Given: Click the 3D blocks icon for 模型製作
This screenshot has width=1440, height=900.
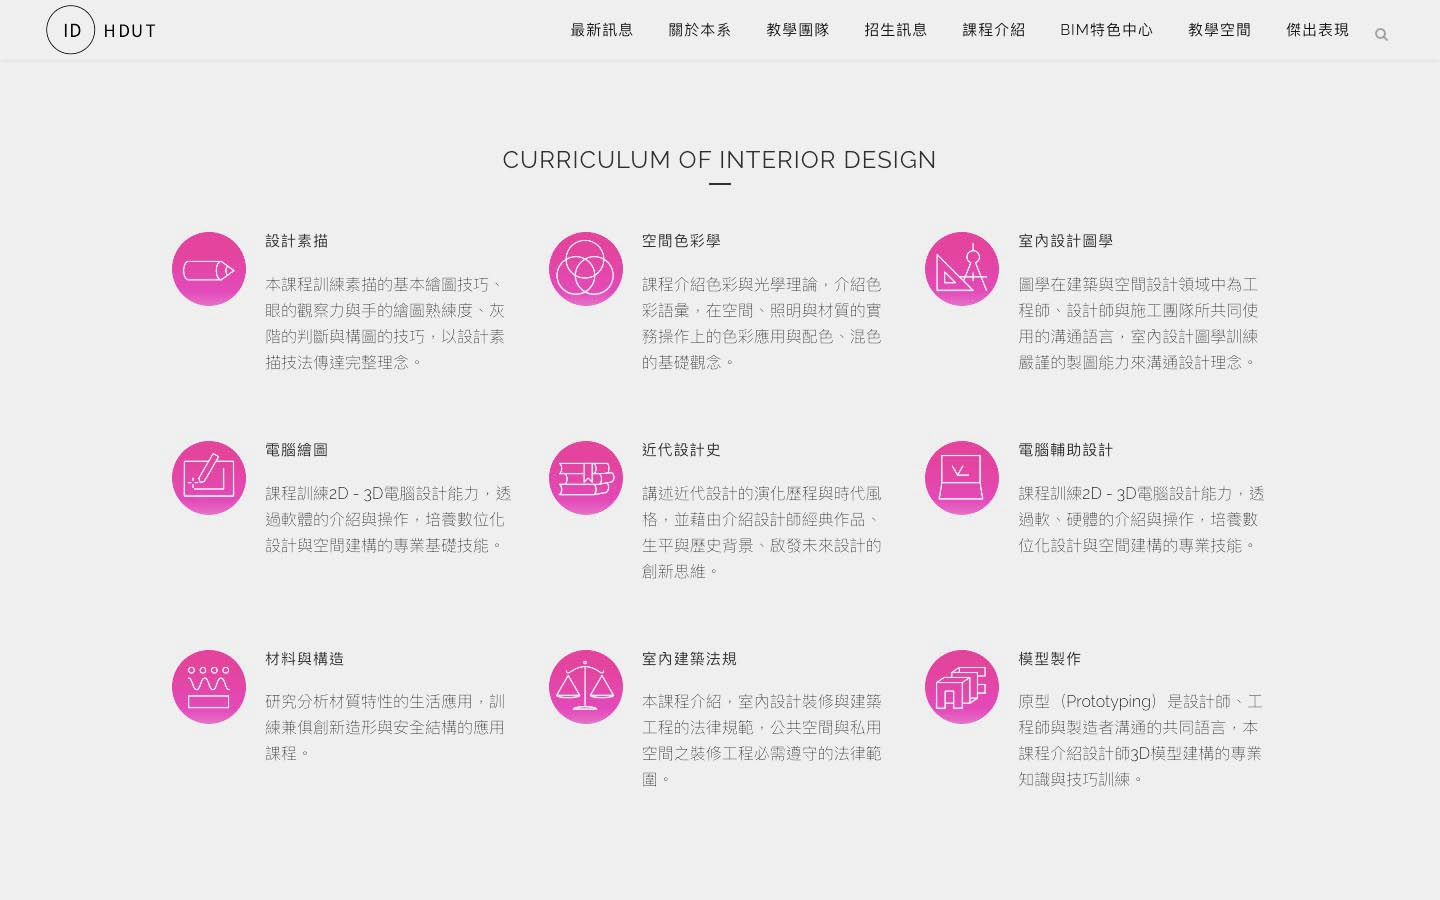Looking at the screenshot, I should [961, 687].
